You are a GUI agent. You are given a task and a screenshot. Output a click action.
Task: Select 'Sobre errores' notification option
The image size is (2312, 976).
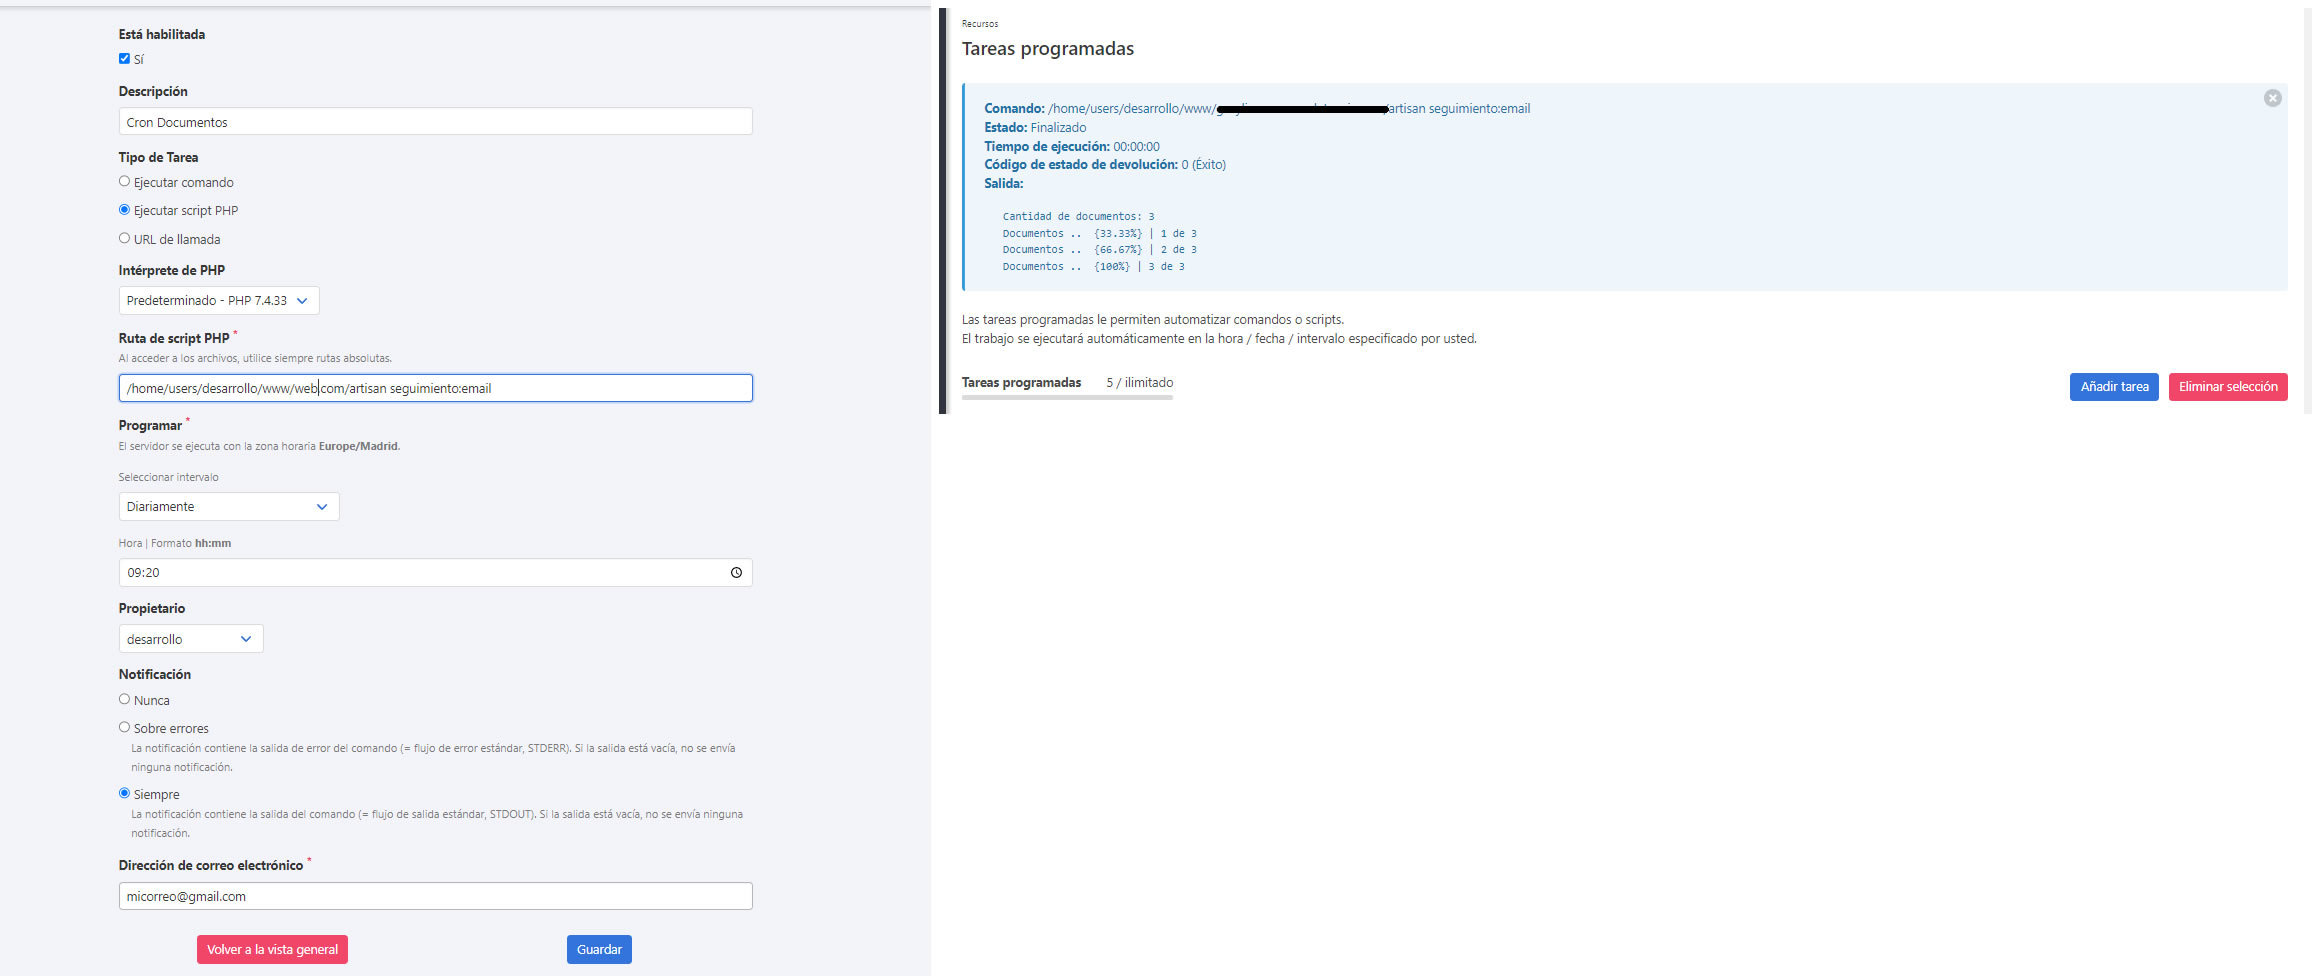pos(124,728)
